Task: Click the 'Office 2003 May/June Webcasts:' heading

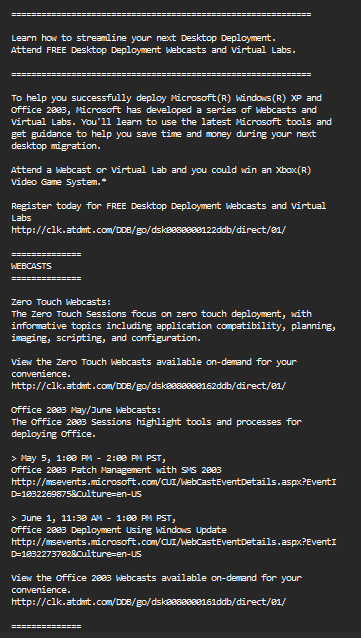Action: tap(86, 410)
